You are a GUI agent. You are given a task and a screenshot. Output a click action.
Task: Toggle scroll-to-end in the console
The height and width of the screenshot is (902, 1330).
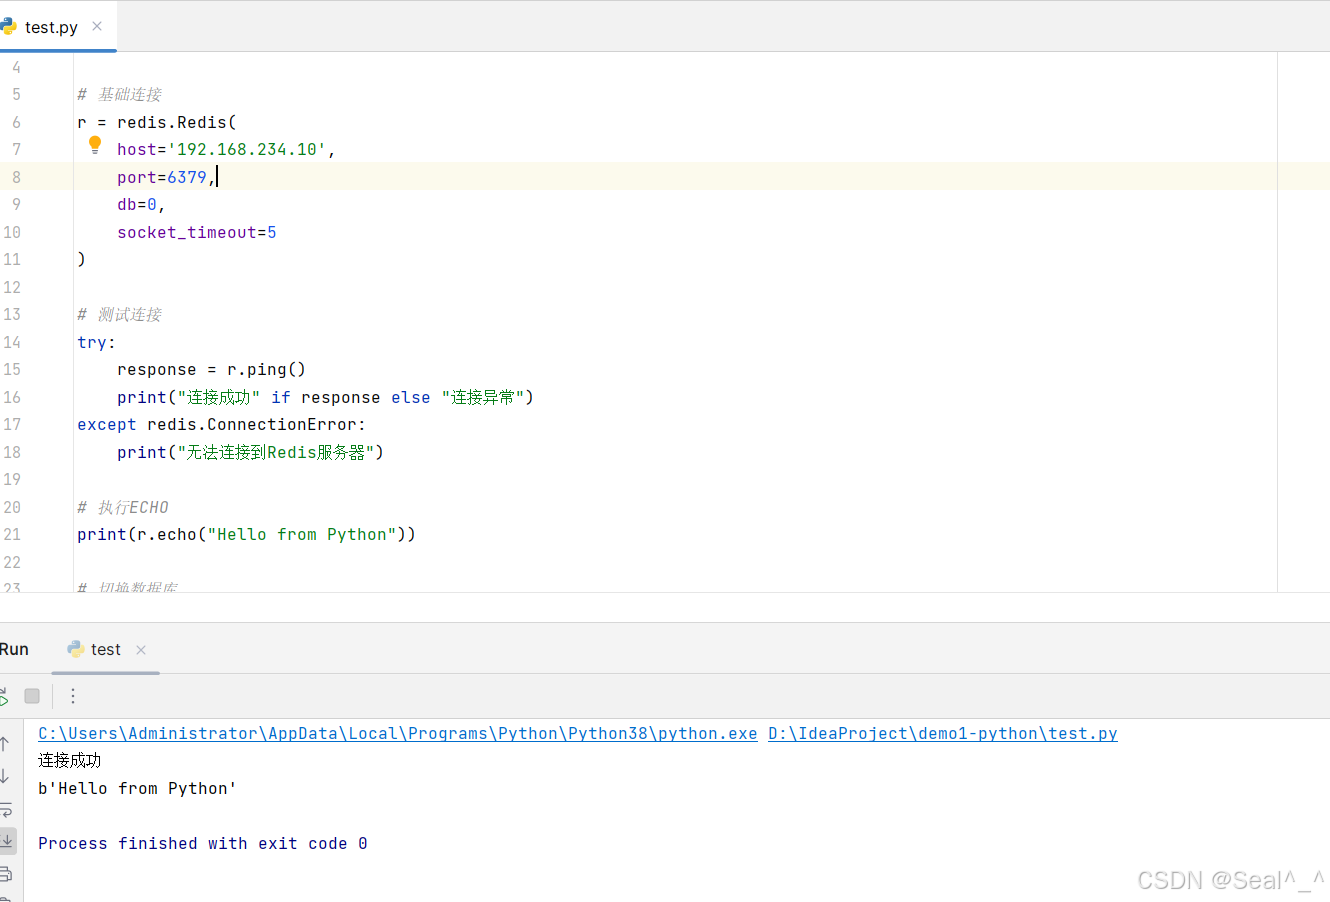pos(7,841)
